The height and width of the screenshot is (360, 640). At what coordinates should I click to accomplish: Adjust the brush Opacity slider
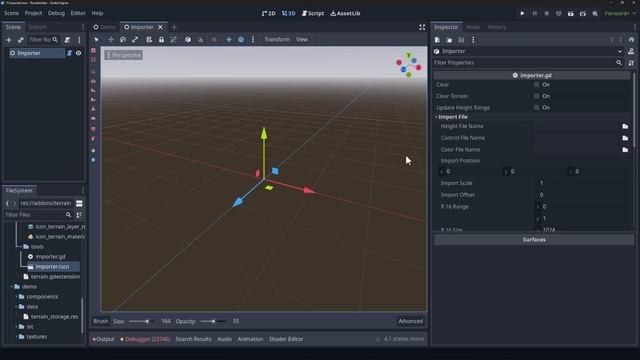[213, 321]
